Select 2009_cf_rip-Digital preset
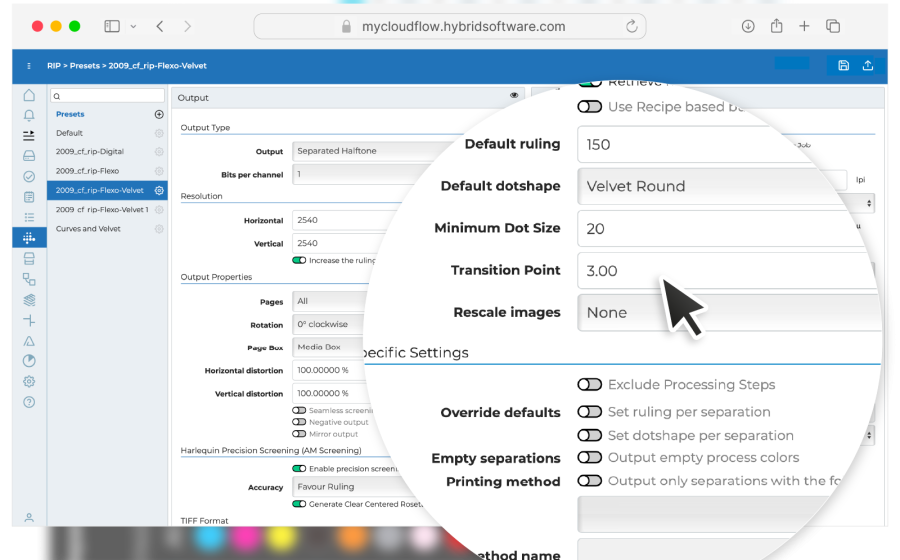The height and width of the screenshot is (560, 900). click(90, 152)
